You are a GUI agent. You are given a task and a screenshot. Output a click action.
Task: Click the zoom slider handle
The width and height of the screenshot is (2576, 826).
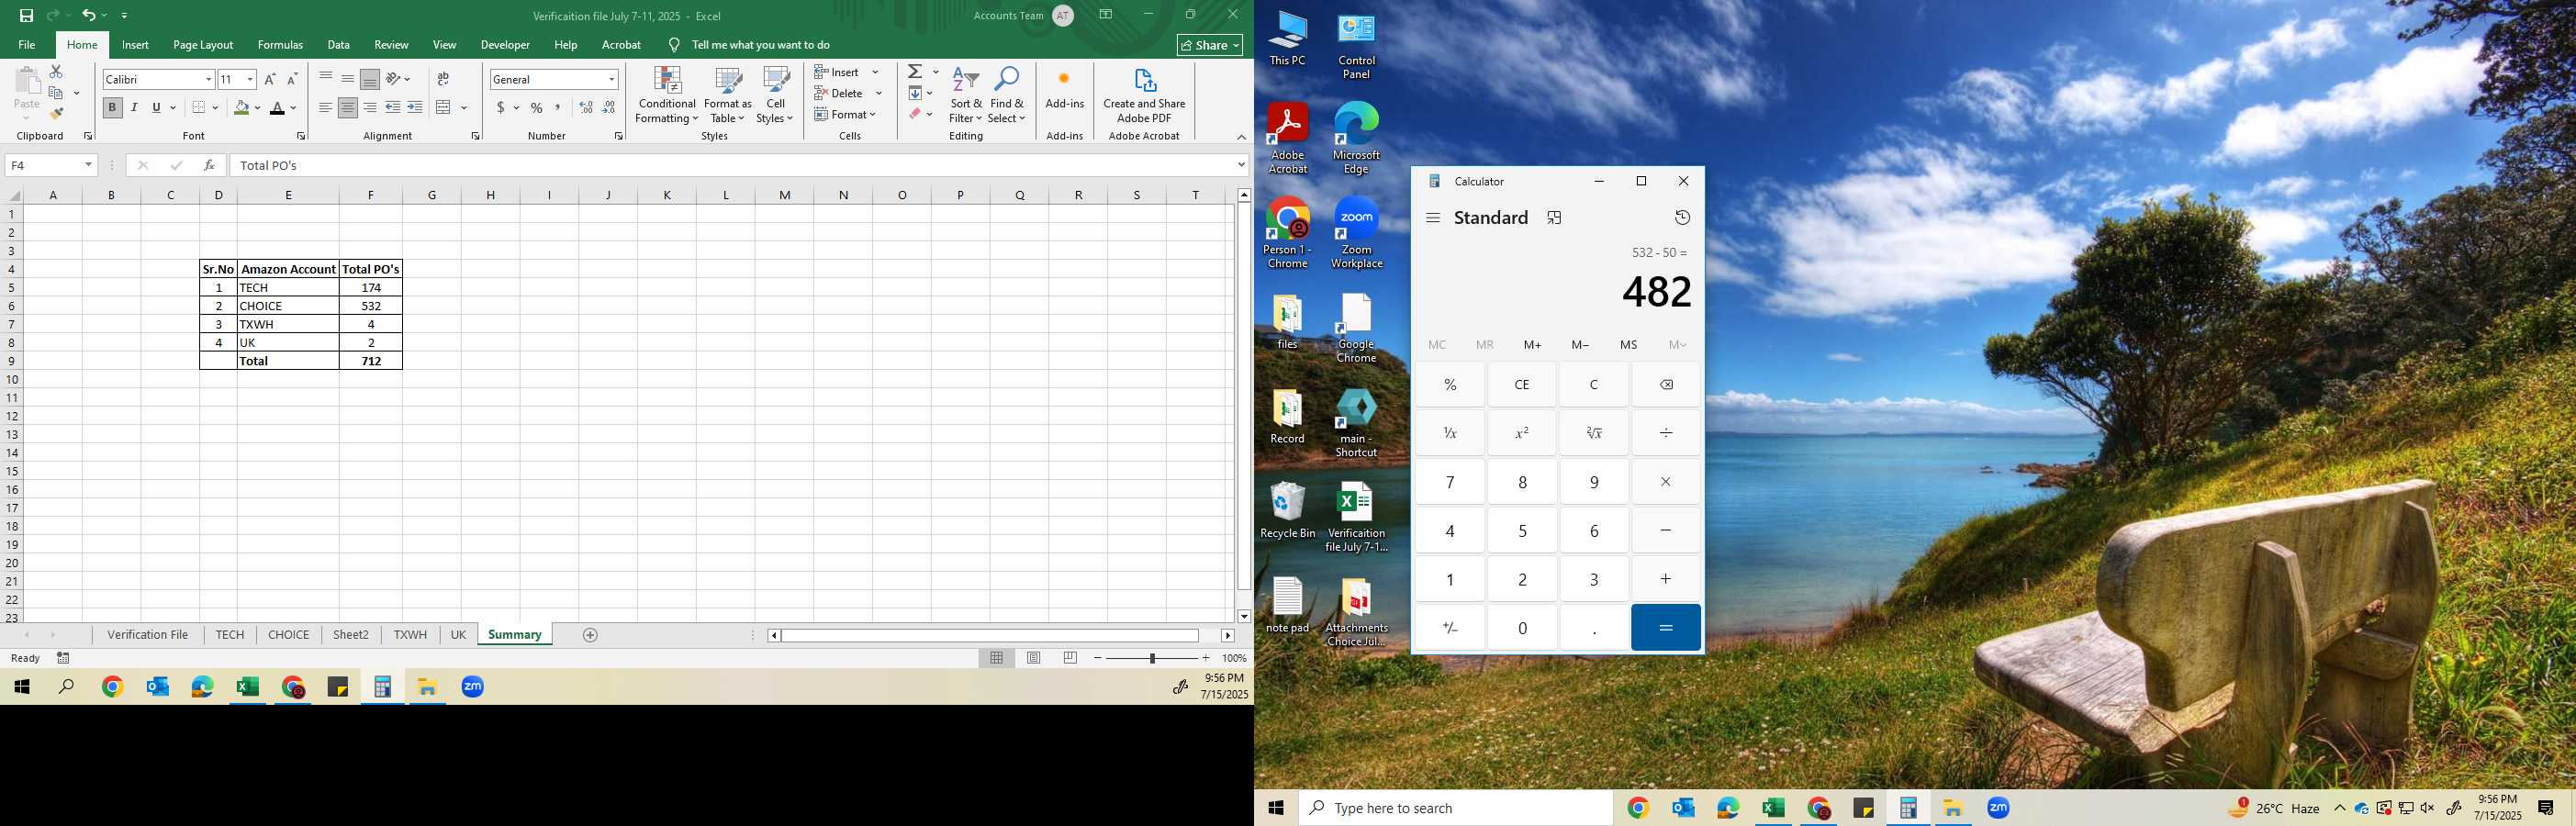(x=1153, y=658)
